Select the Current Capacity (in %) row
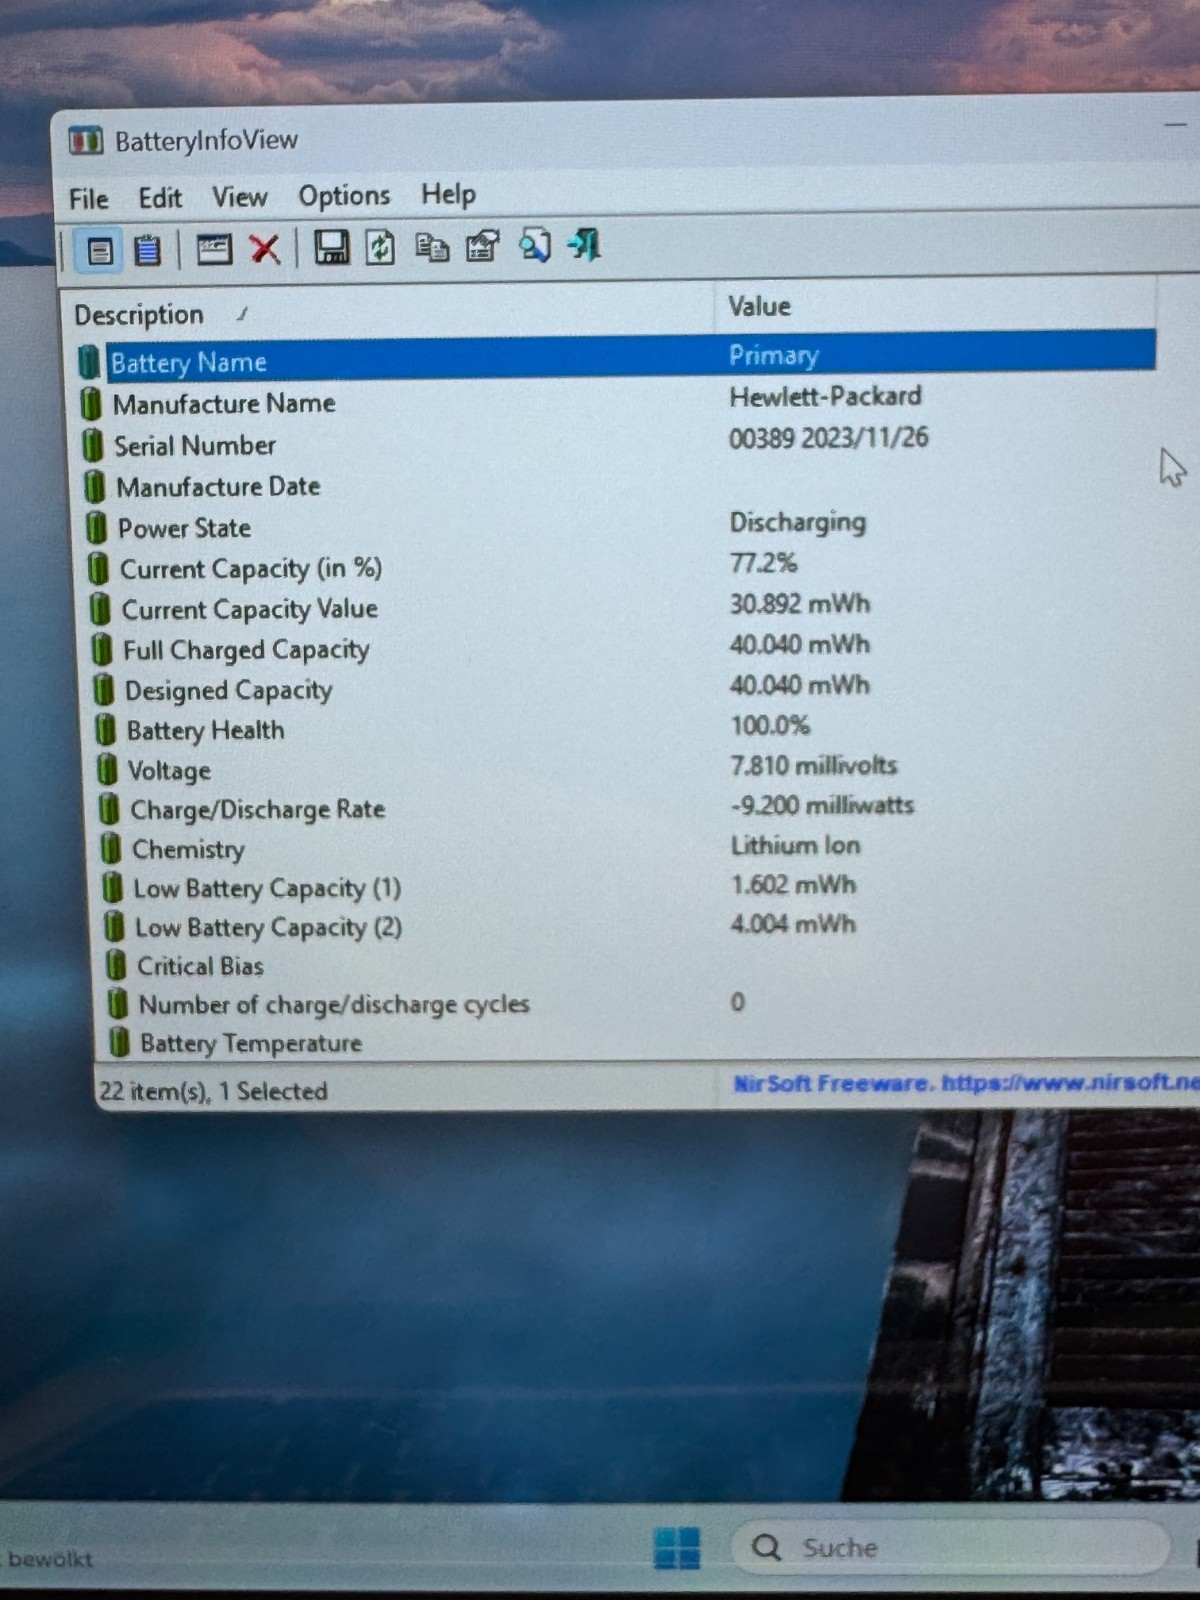1200x1600 pixels. pyautogui.click(x=620, y=567)
